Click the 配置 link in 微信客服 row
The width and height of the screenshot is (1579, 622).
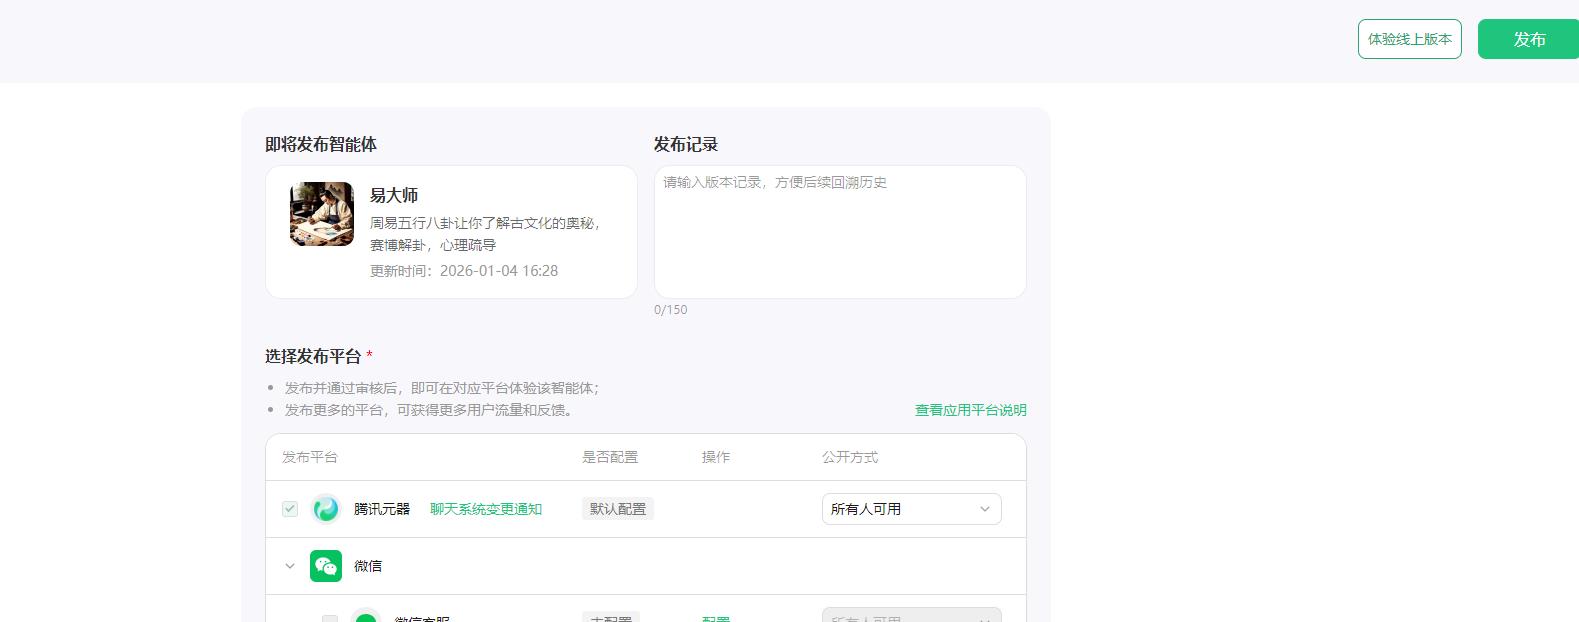pos(716,618)
